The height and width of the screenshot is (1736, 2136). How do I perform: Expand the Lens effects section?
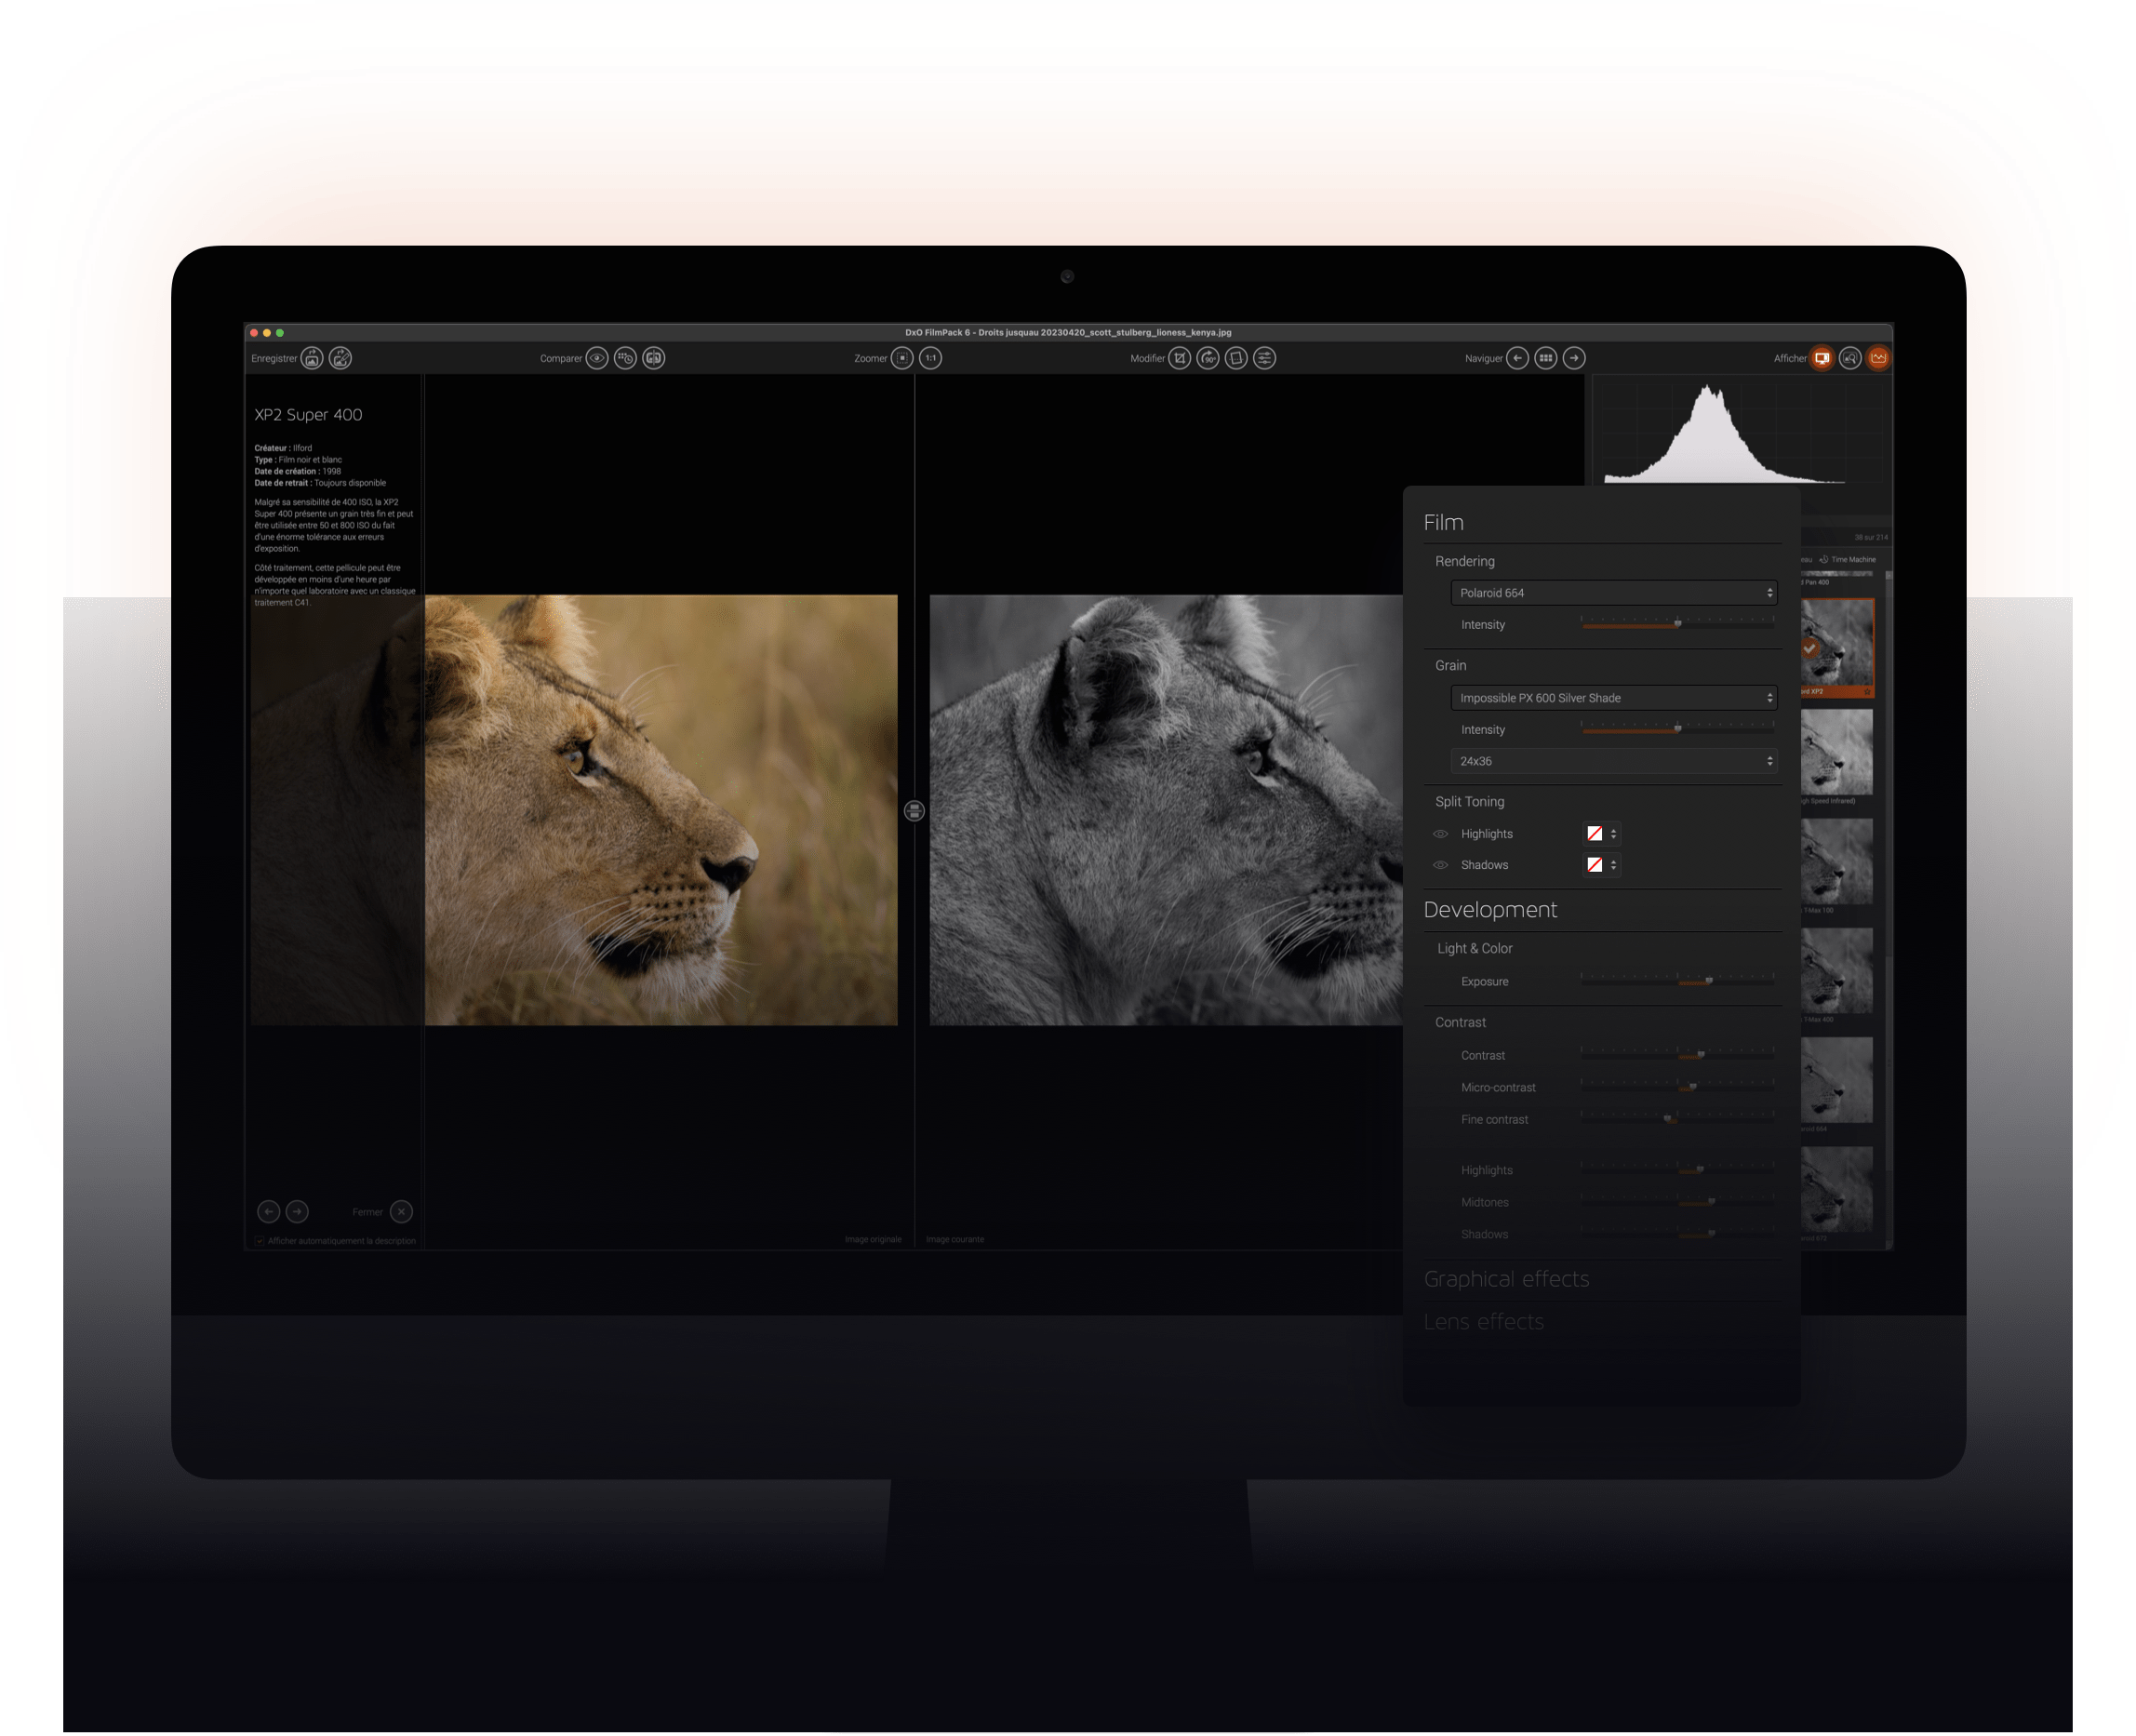tap(1483, 1321)
